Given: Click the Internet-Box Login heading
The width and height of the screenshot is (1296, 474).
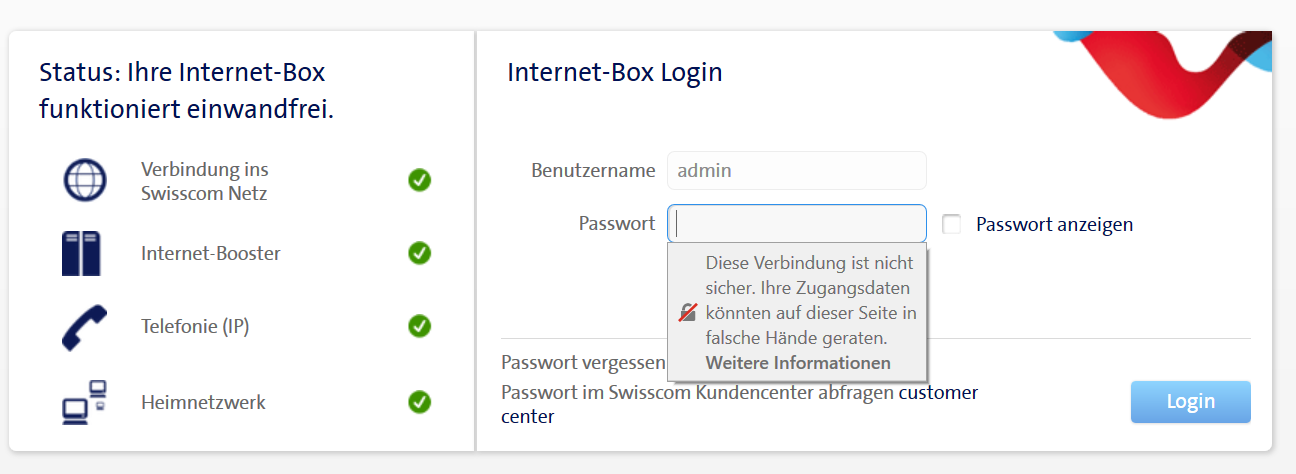Looking at the screenshot, I should coord(615,73).
